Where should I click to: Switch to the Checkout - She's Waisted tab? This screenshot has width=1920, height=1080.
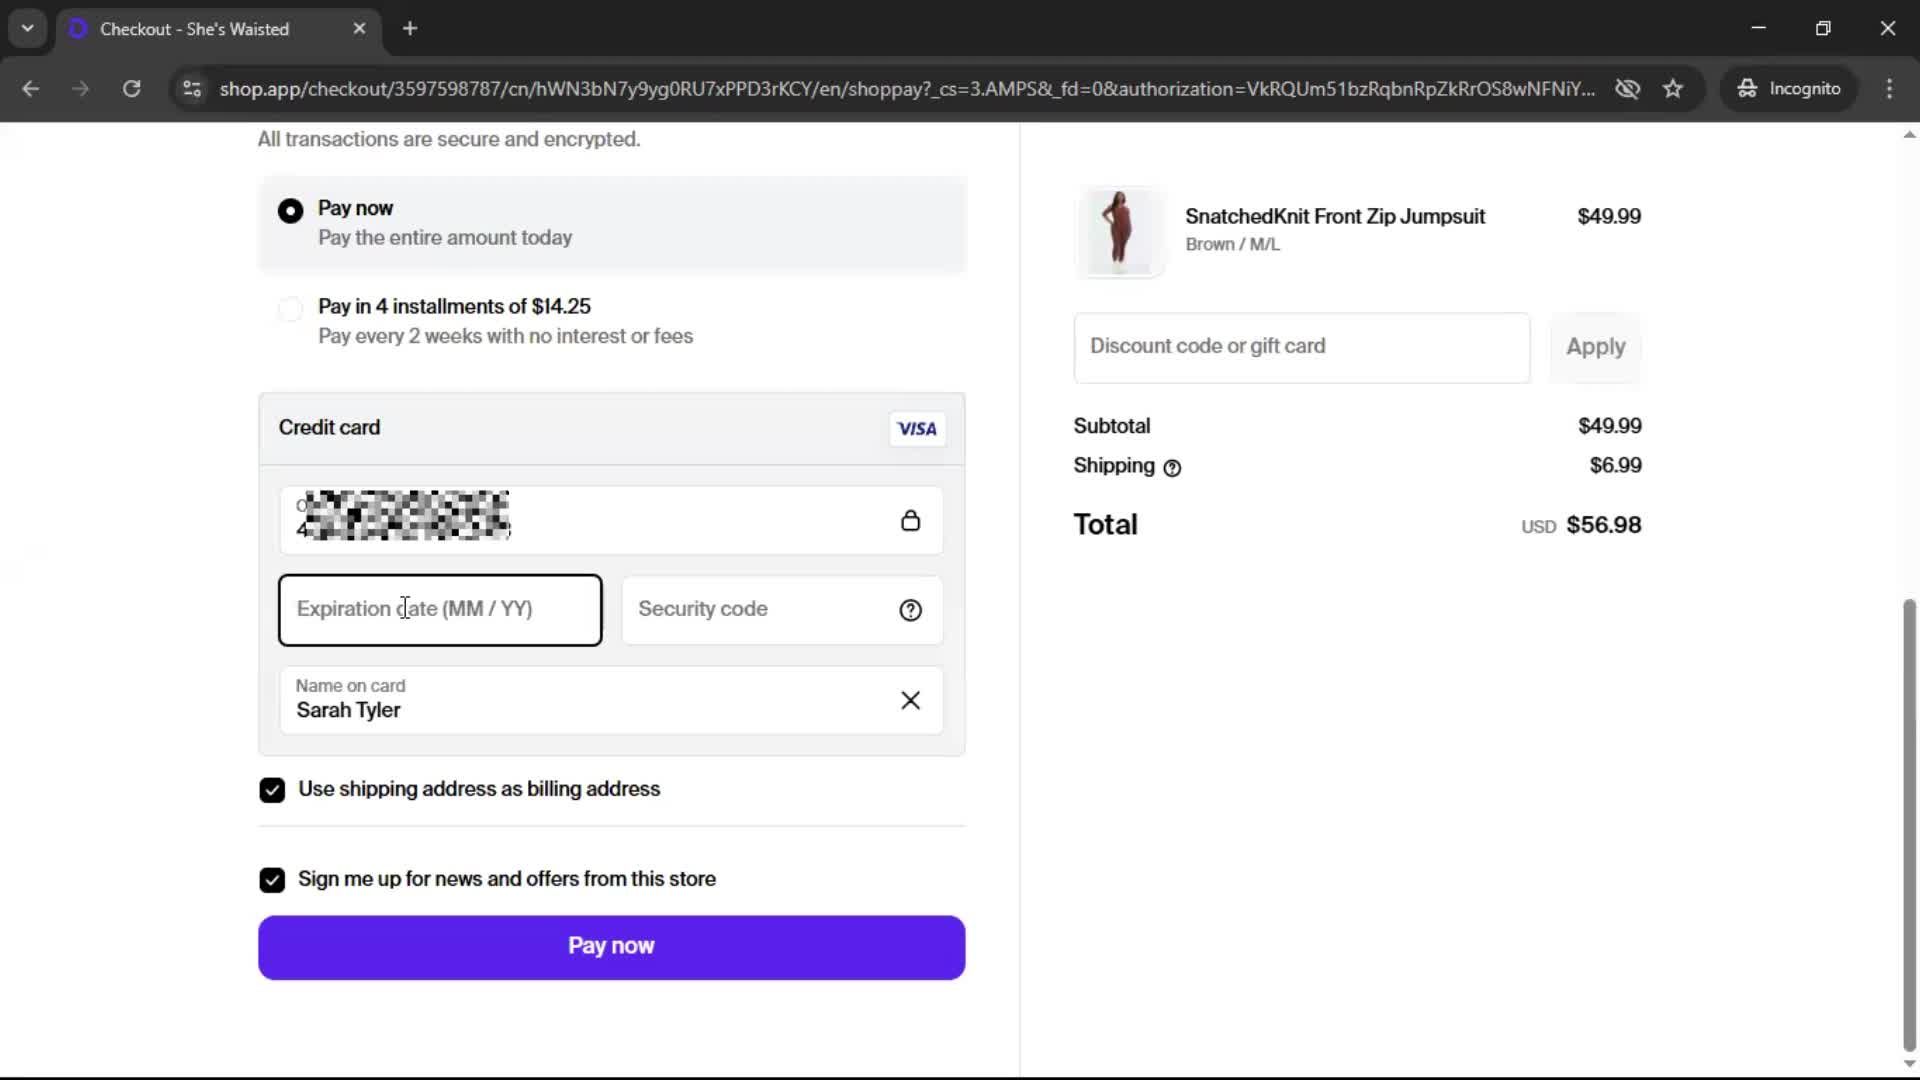coord(195,29)
